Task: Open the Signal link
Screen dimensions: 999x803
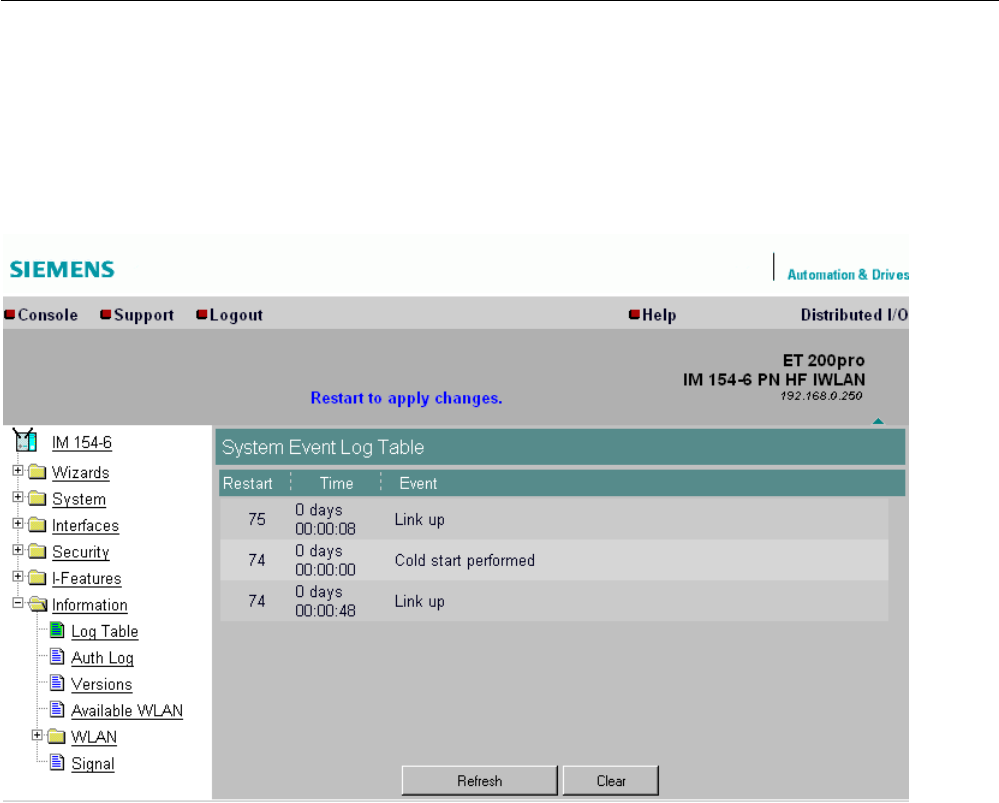Action: 92,763
